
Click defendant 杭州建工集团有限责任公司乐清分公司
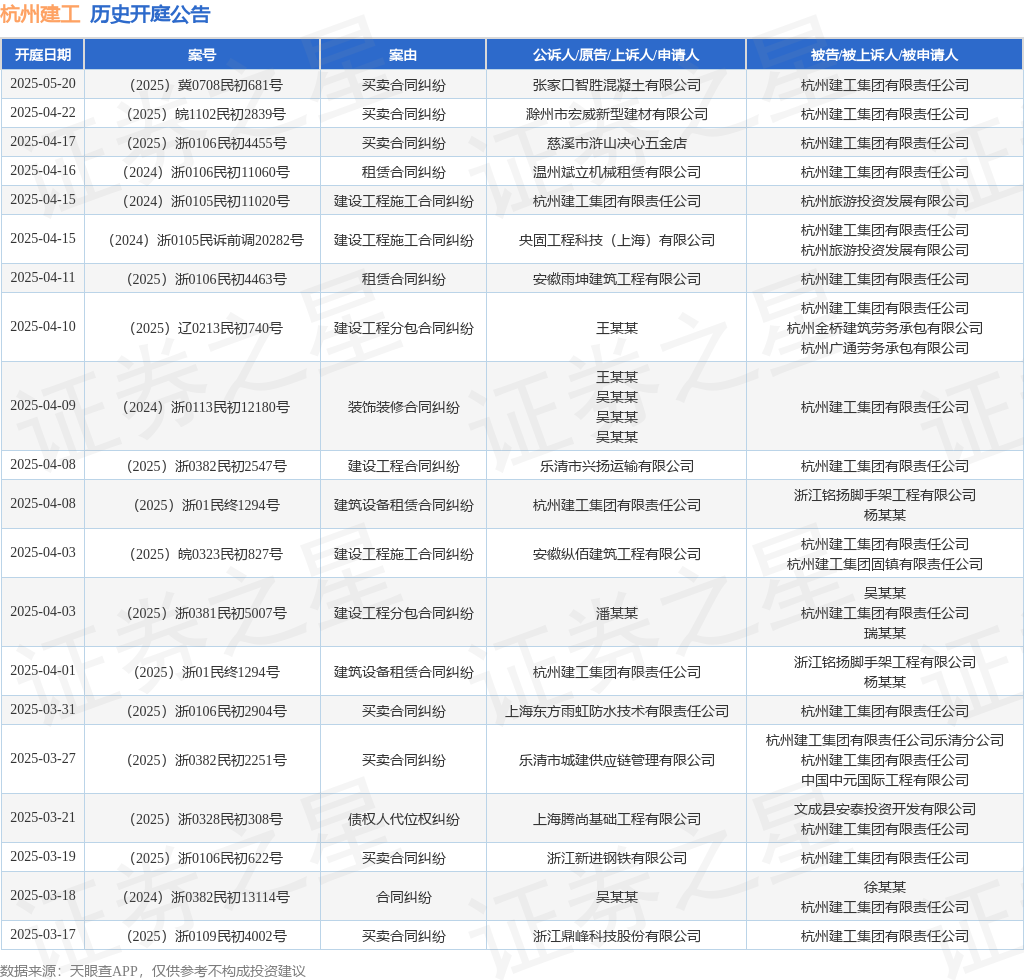885,740
